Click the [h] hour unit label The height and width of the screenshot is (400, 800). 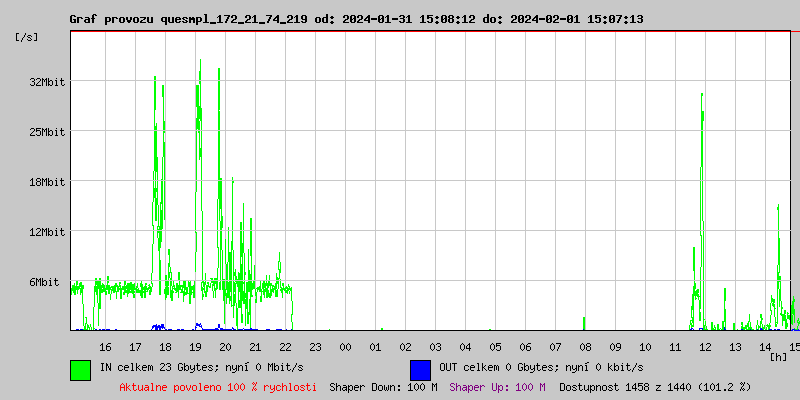(x=779, y=357)
